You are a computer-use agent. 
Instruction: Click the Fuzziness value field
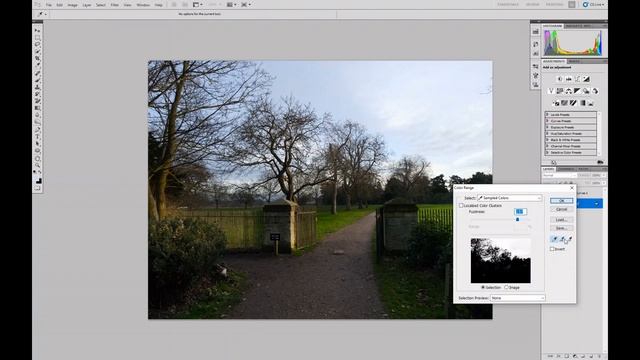tap(520, 211)
